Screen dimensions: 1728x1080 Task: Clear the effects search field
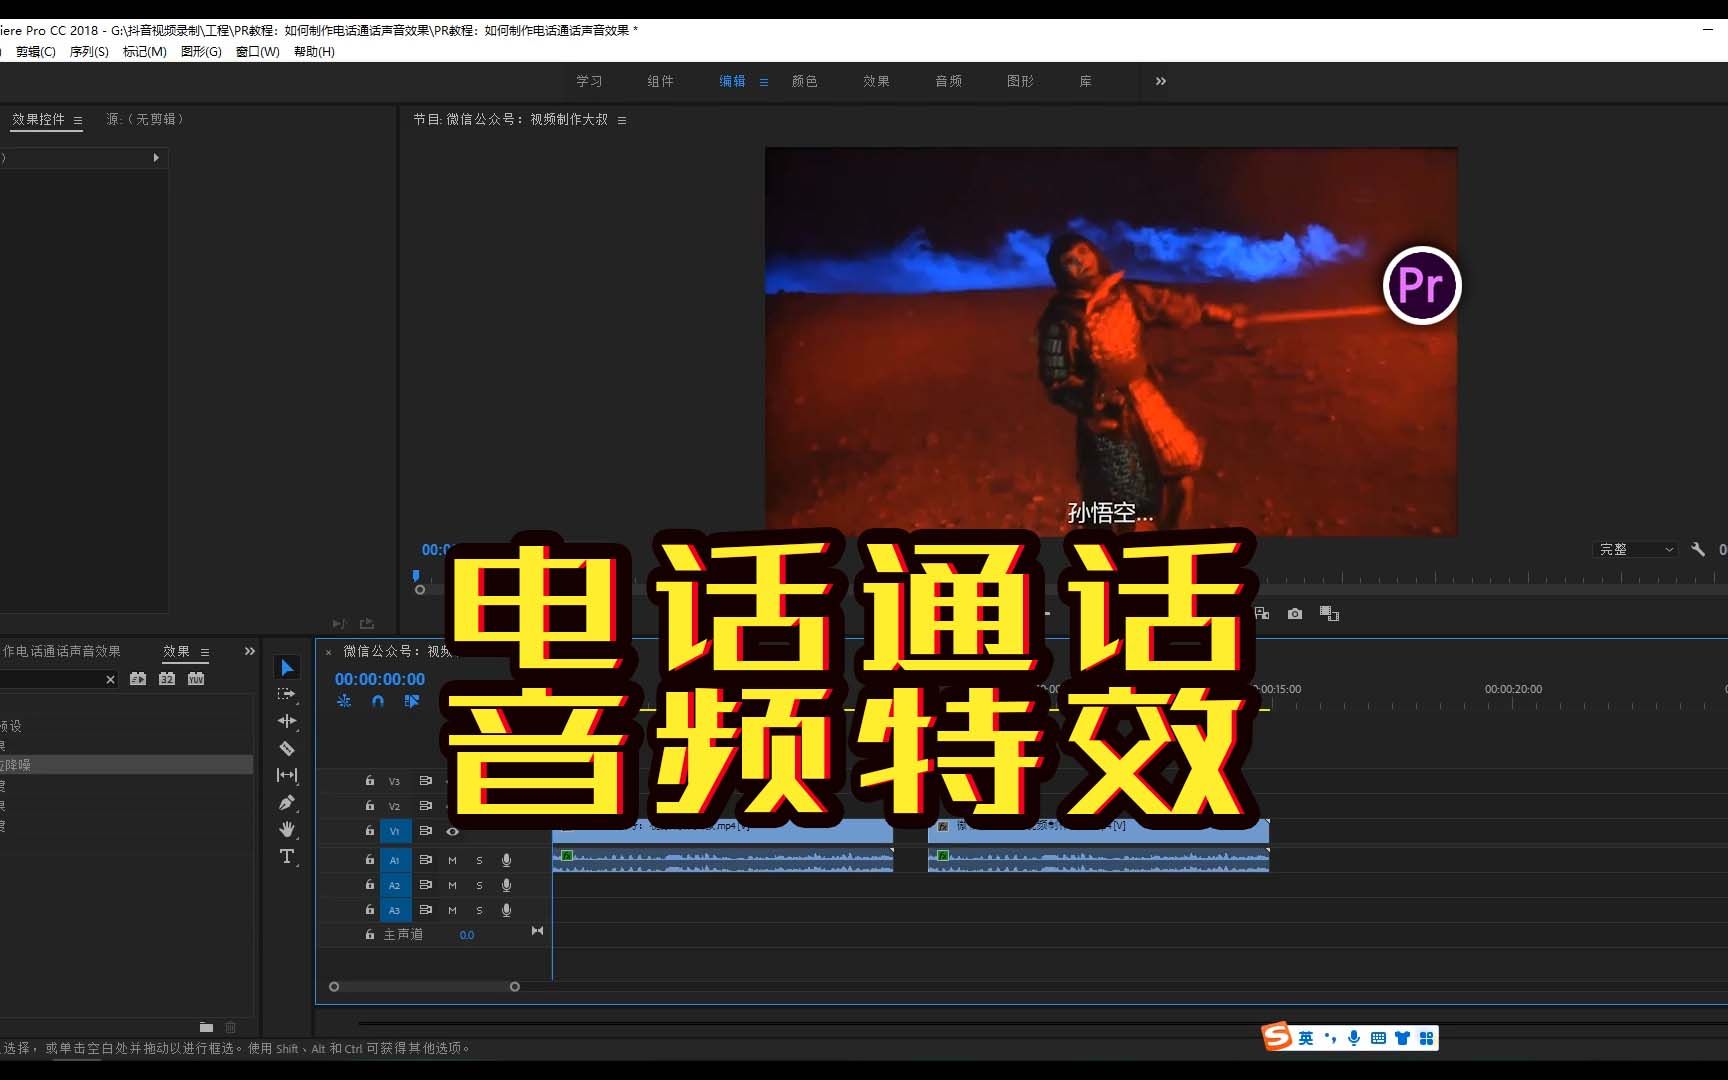click(111, 680)
